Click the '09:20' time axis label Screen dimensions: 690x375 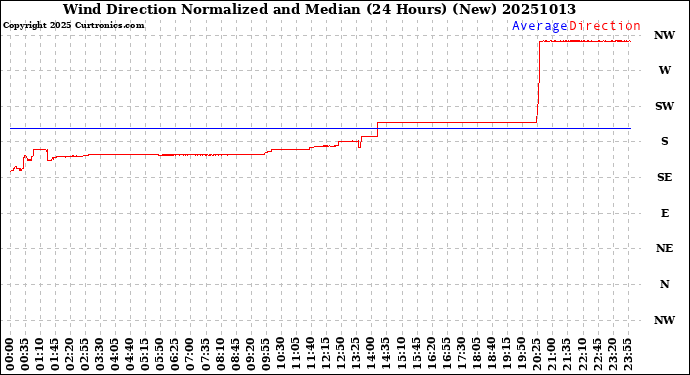(250, 354)
